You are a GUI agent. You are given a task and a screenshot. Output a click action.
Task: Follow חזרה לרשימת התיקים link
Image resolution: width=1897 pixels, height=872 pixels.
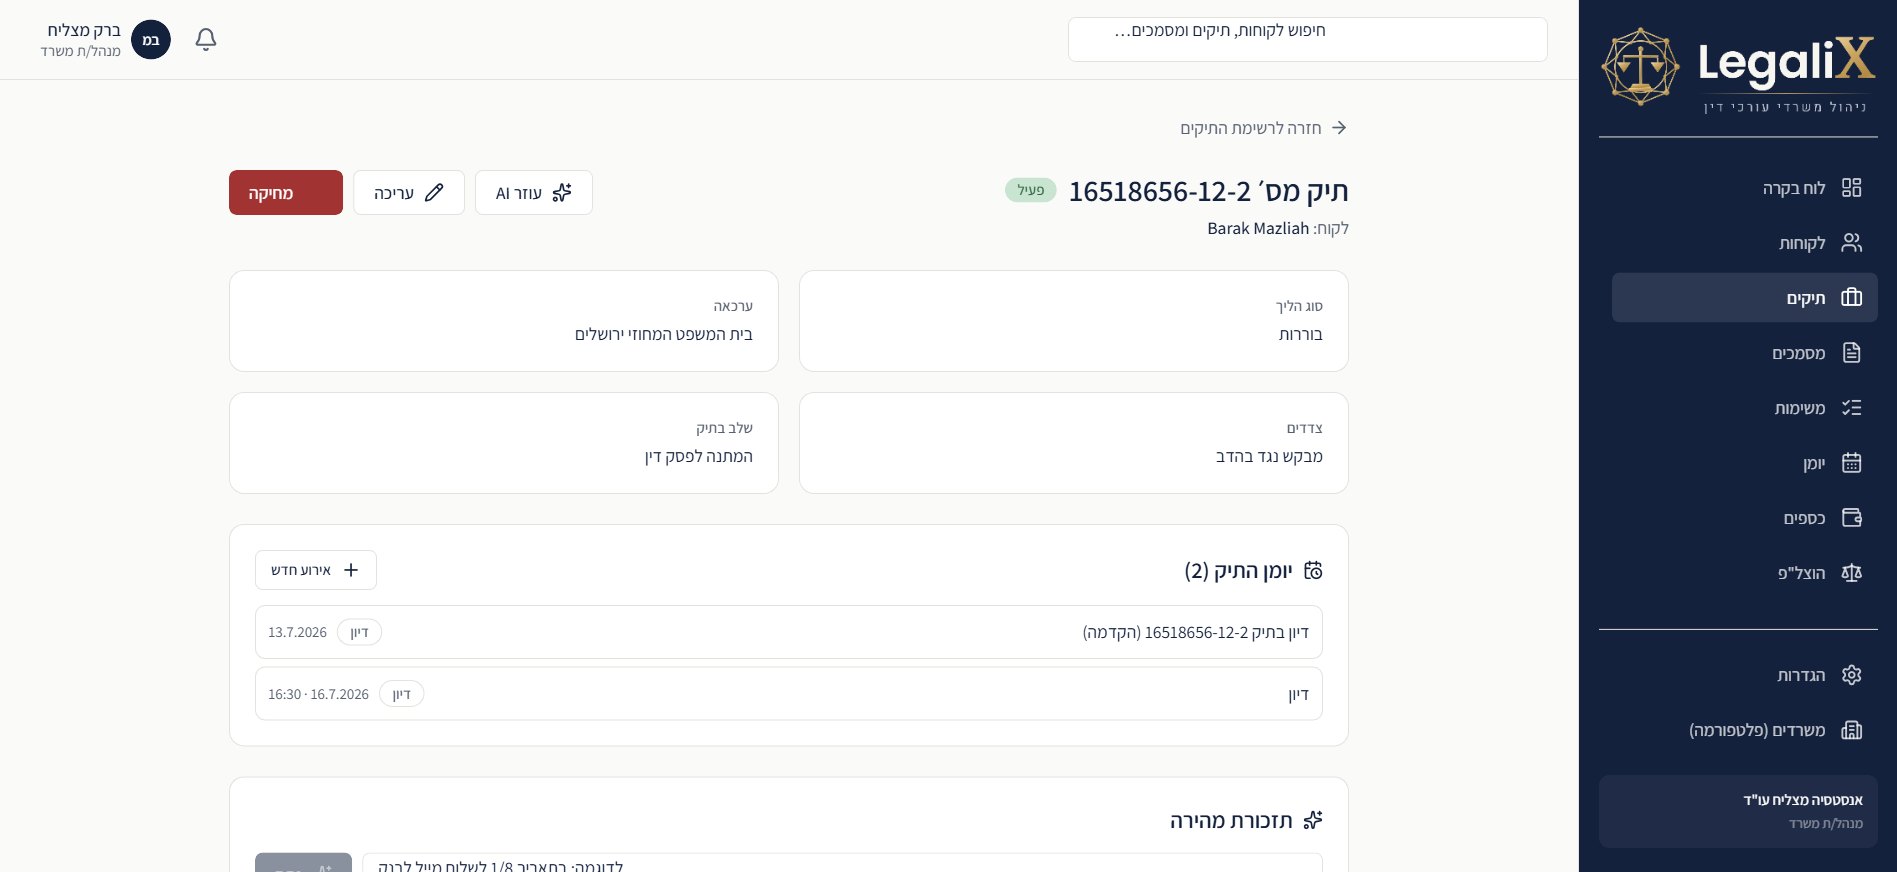point(1264,128)
